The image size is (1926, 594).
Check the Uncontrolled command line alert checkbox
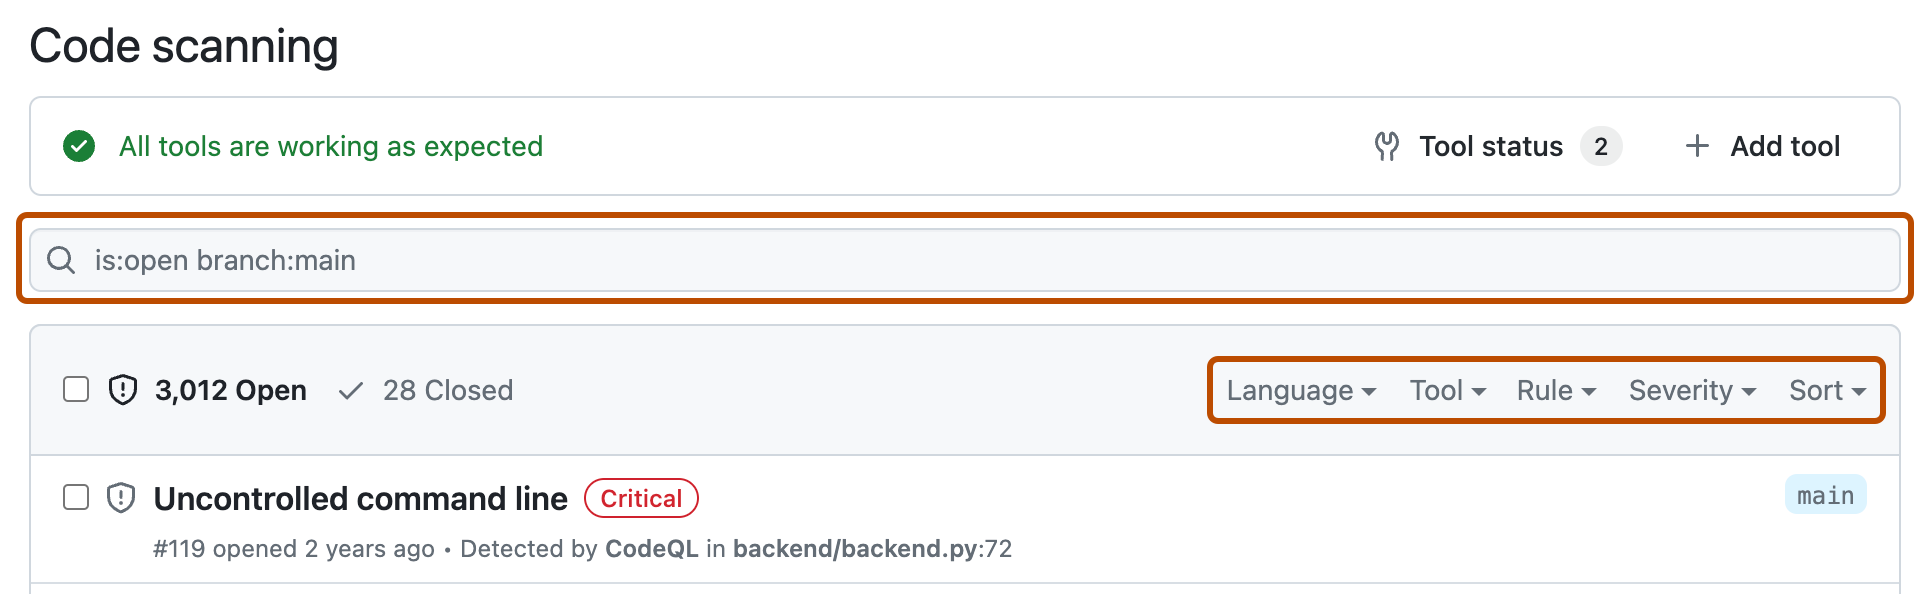pos(76,497)
